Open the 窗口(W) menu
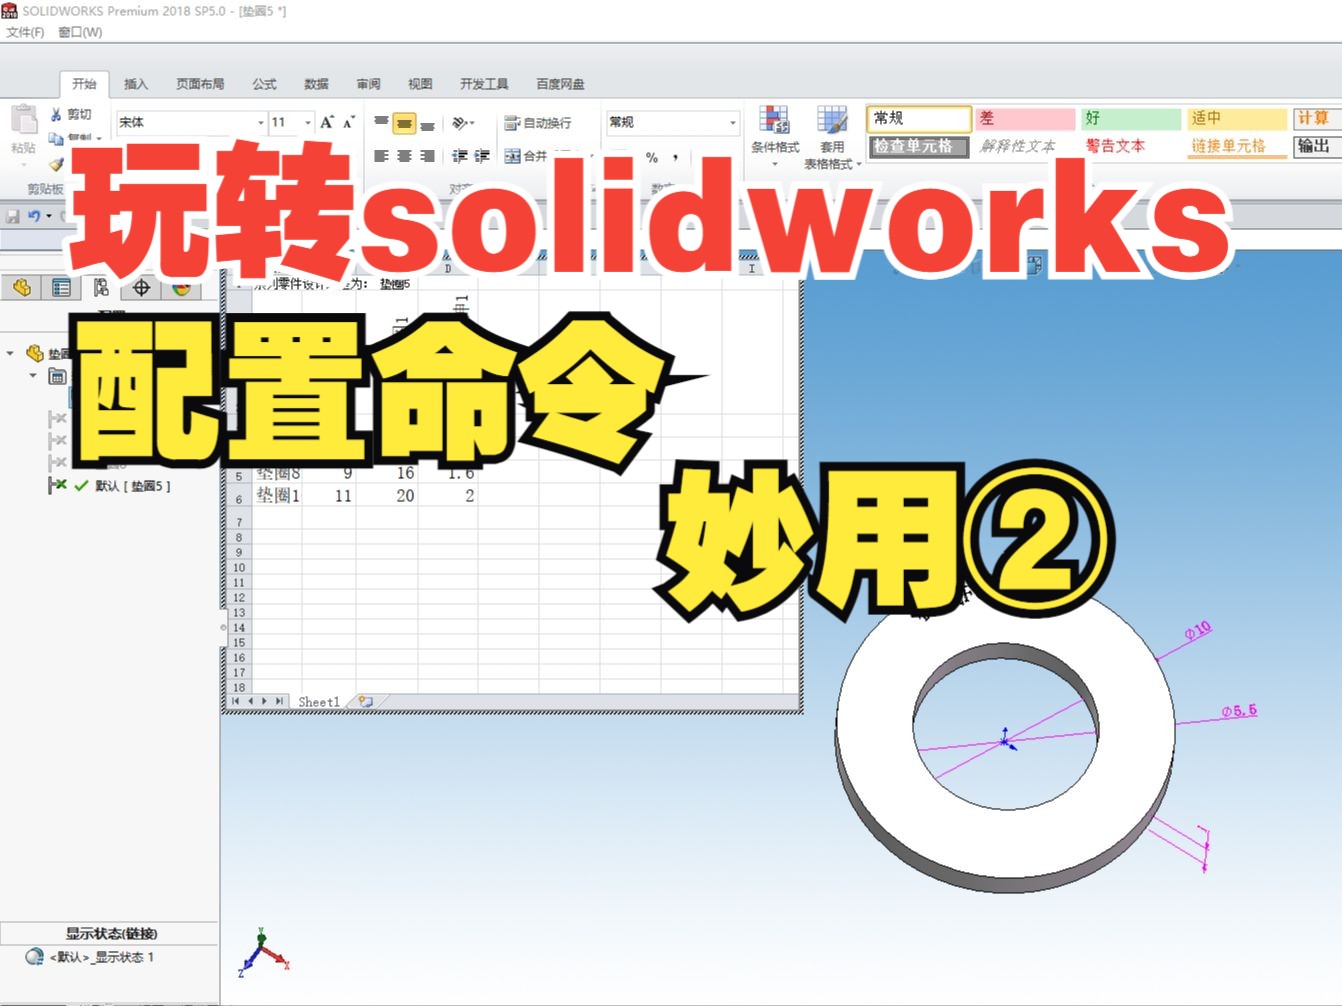This screenshot has width=1342, height=1006. 80,32
